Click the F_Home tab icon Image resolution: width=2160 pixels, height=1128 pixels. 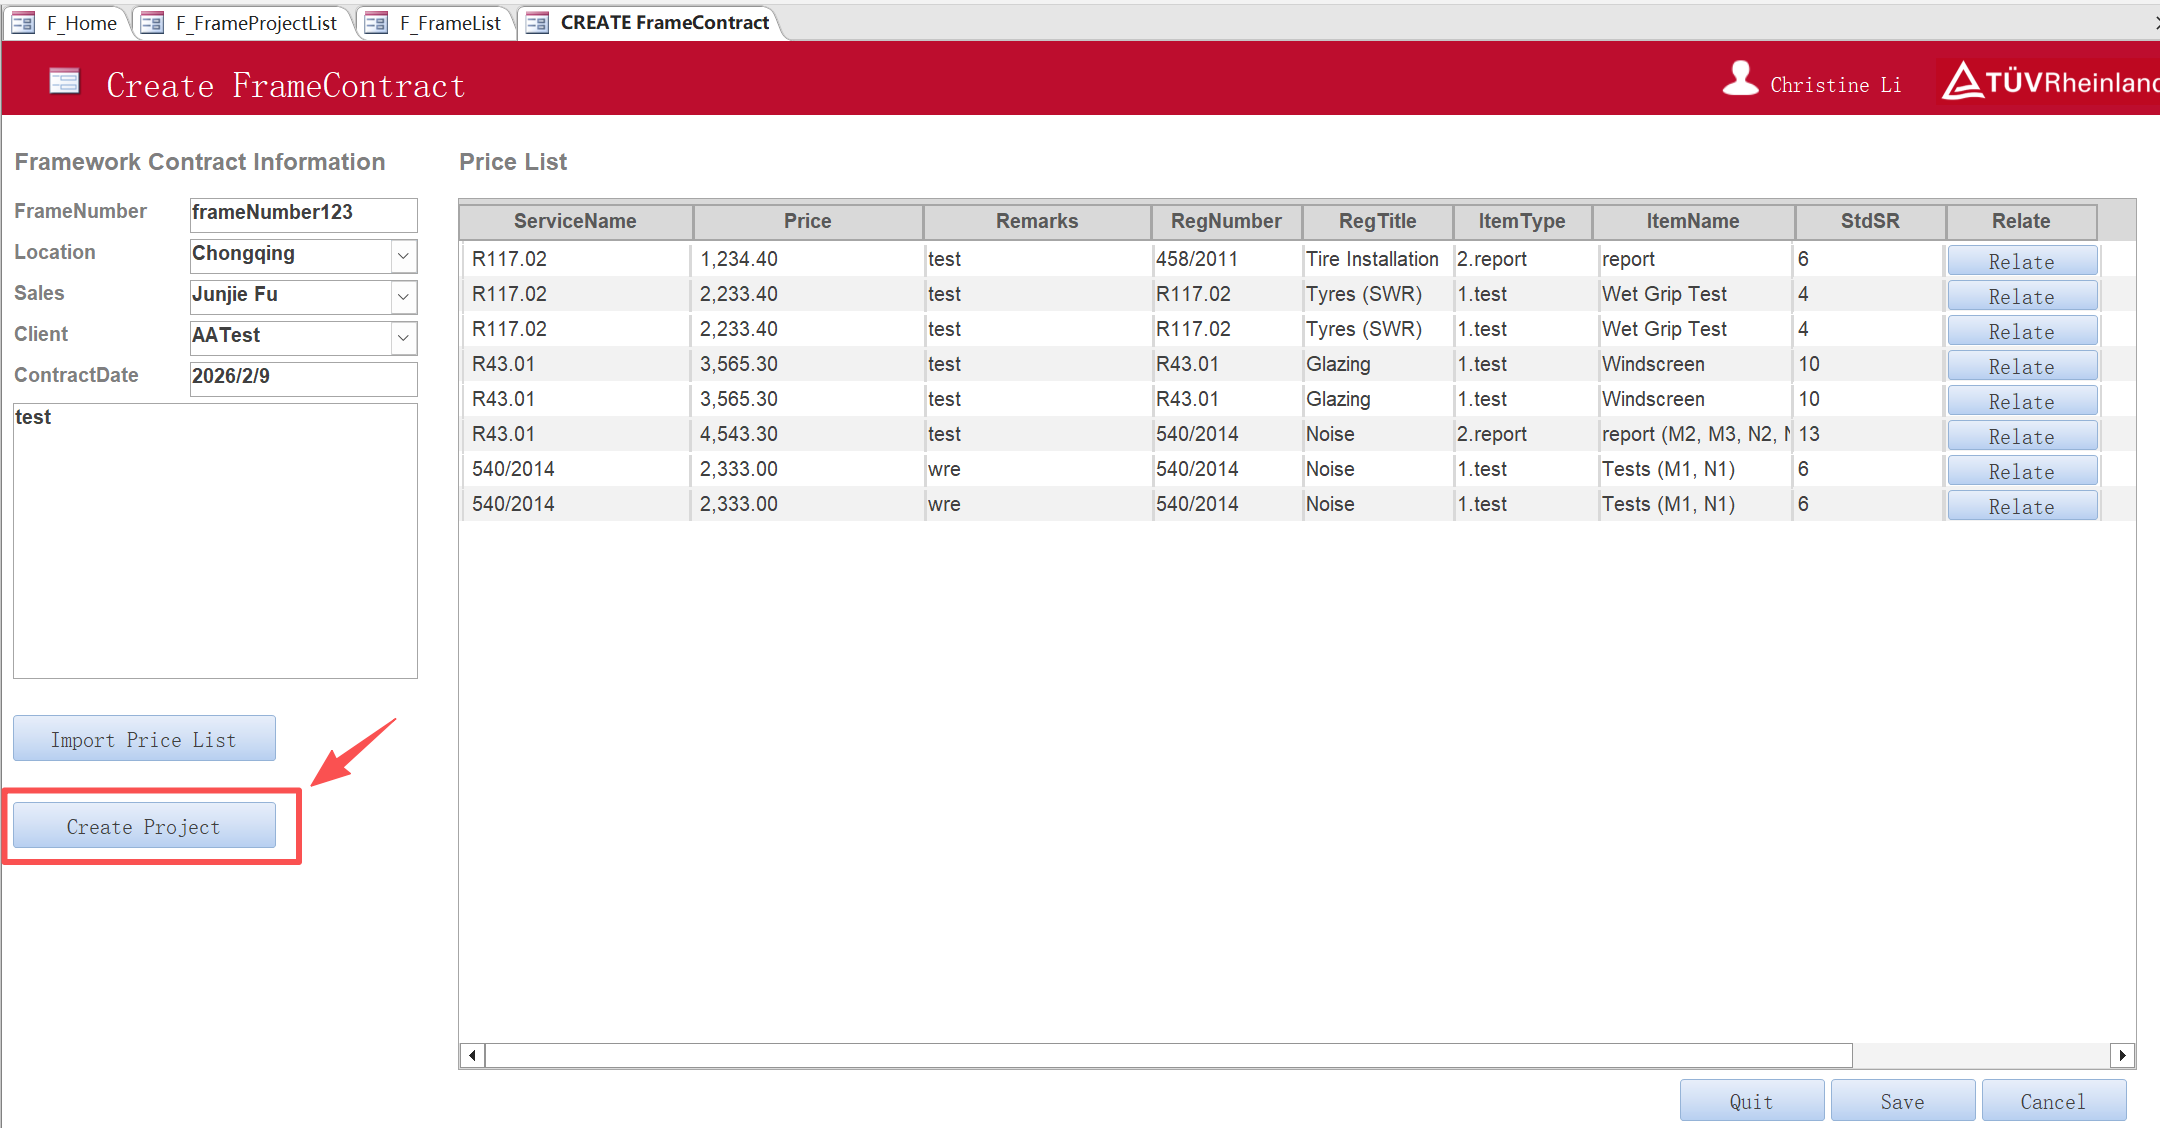click(x=23, y=23)
